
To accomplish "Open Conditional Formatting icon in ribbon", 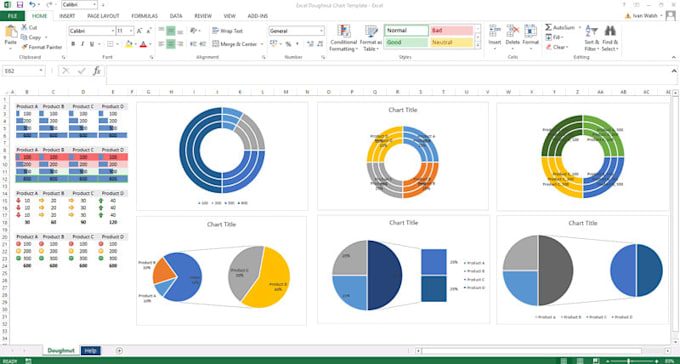I will [x=344, y=32].
